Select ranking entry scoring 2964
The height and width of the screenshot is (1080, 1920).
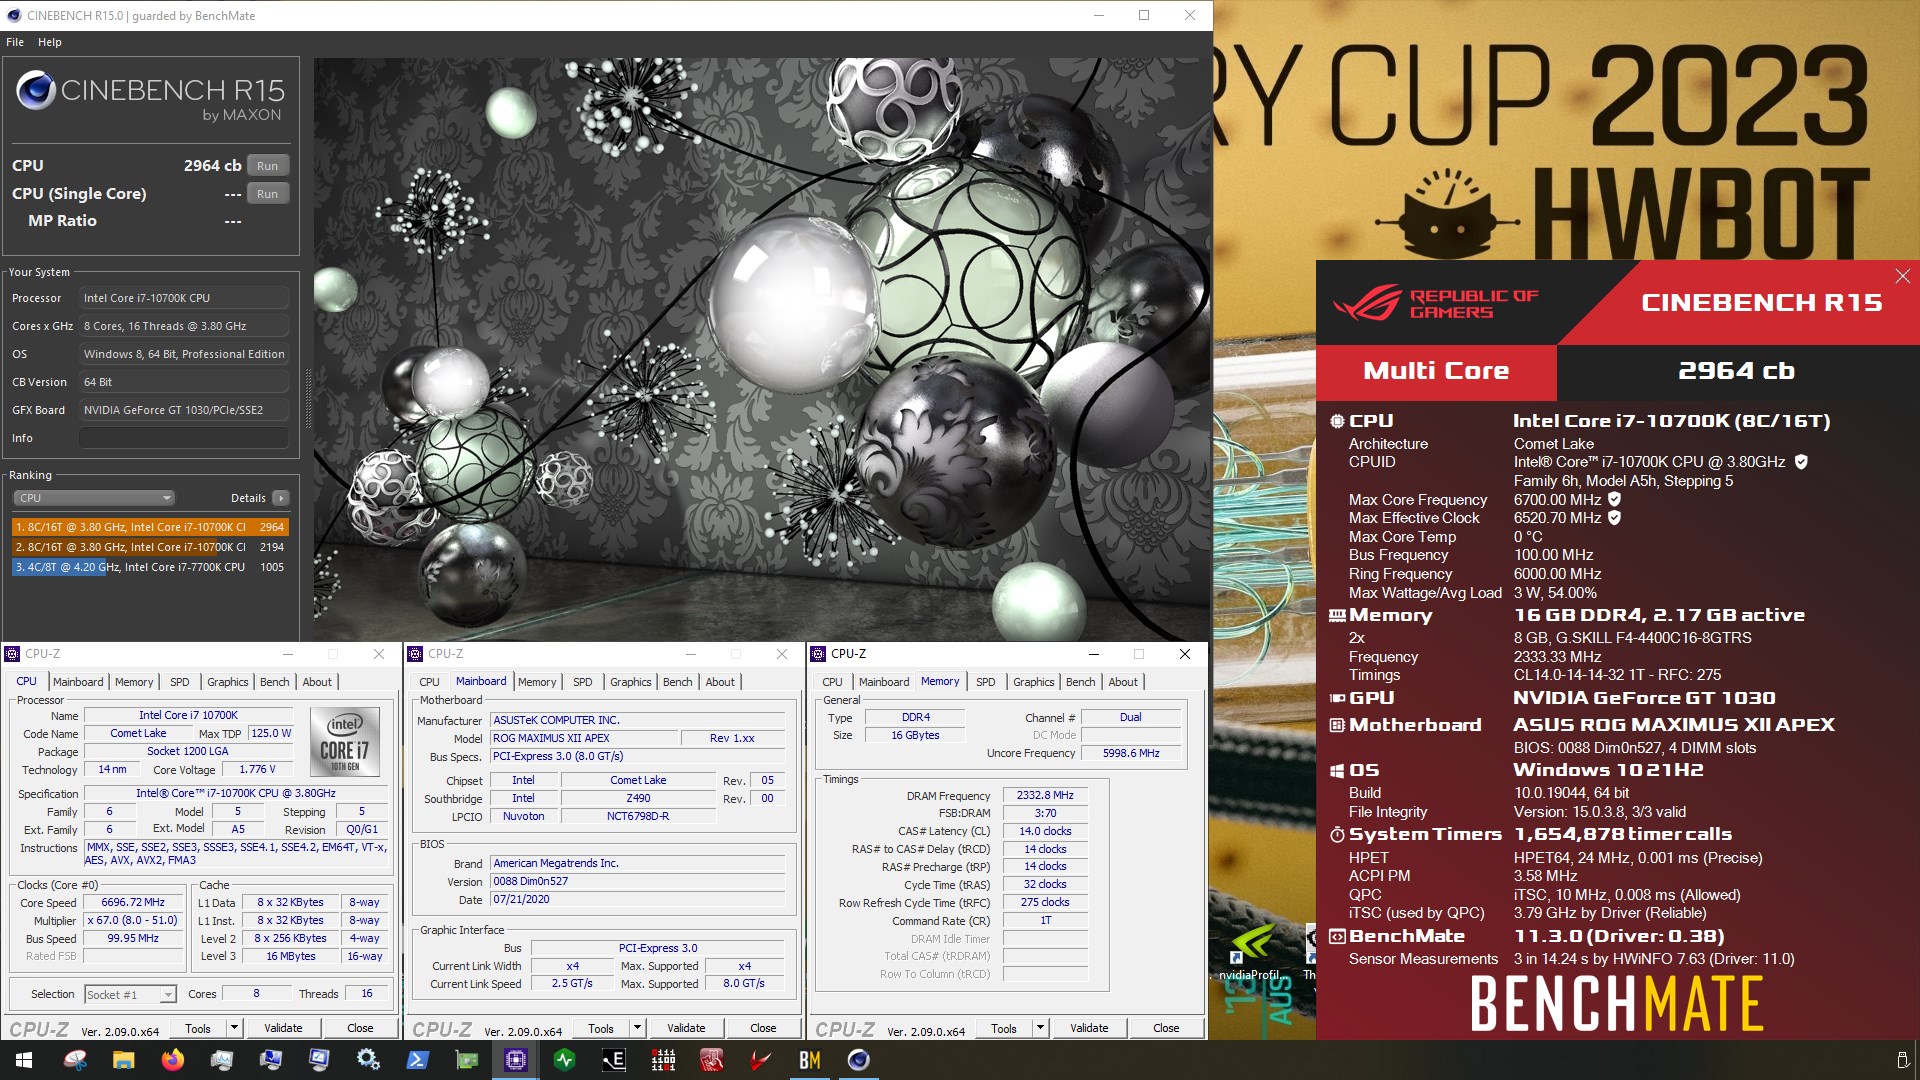click(150, 527)
